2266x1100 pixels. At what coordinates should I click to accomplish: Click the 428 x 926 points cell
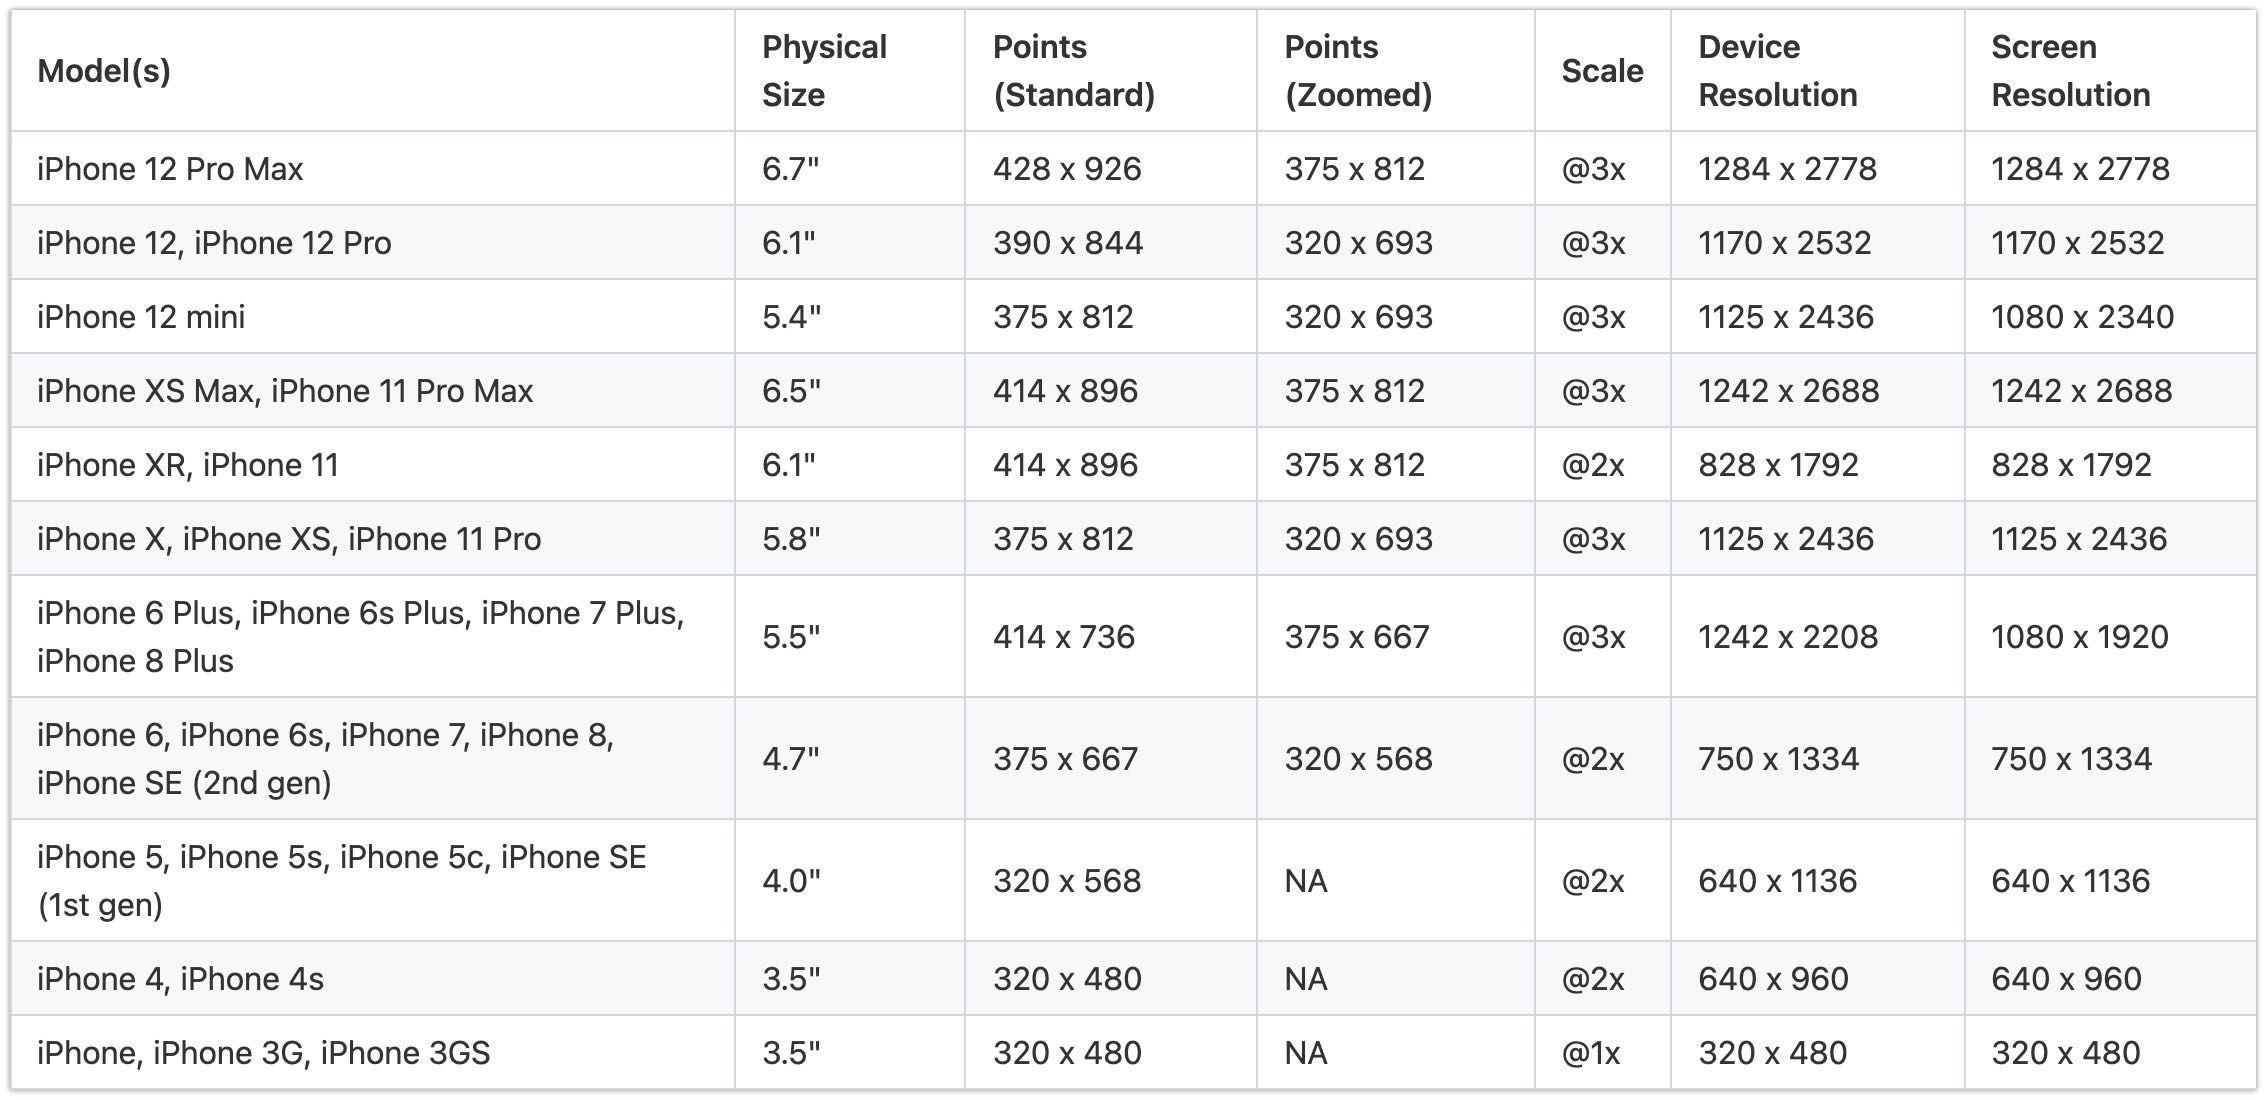(x=1067, y=169)
